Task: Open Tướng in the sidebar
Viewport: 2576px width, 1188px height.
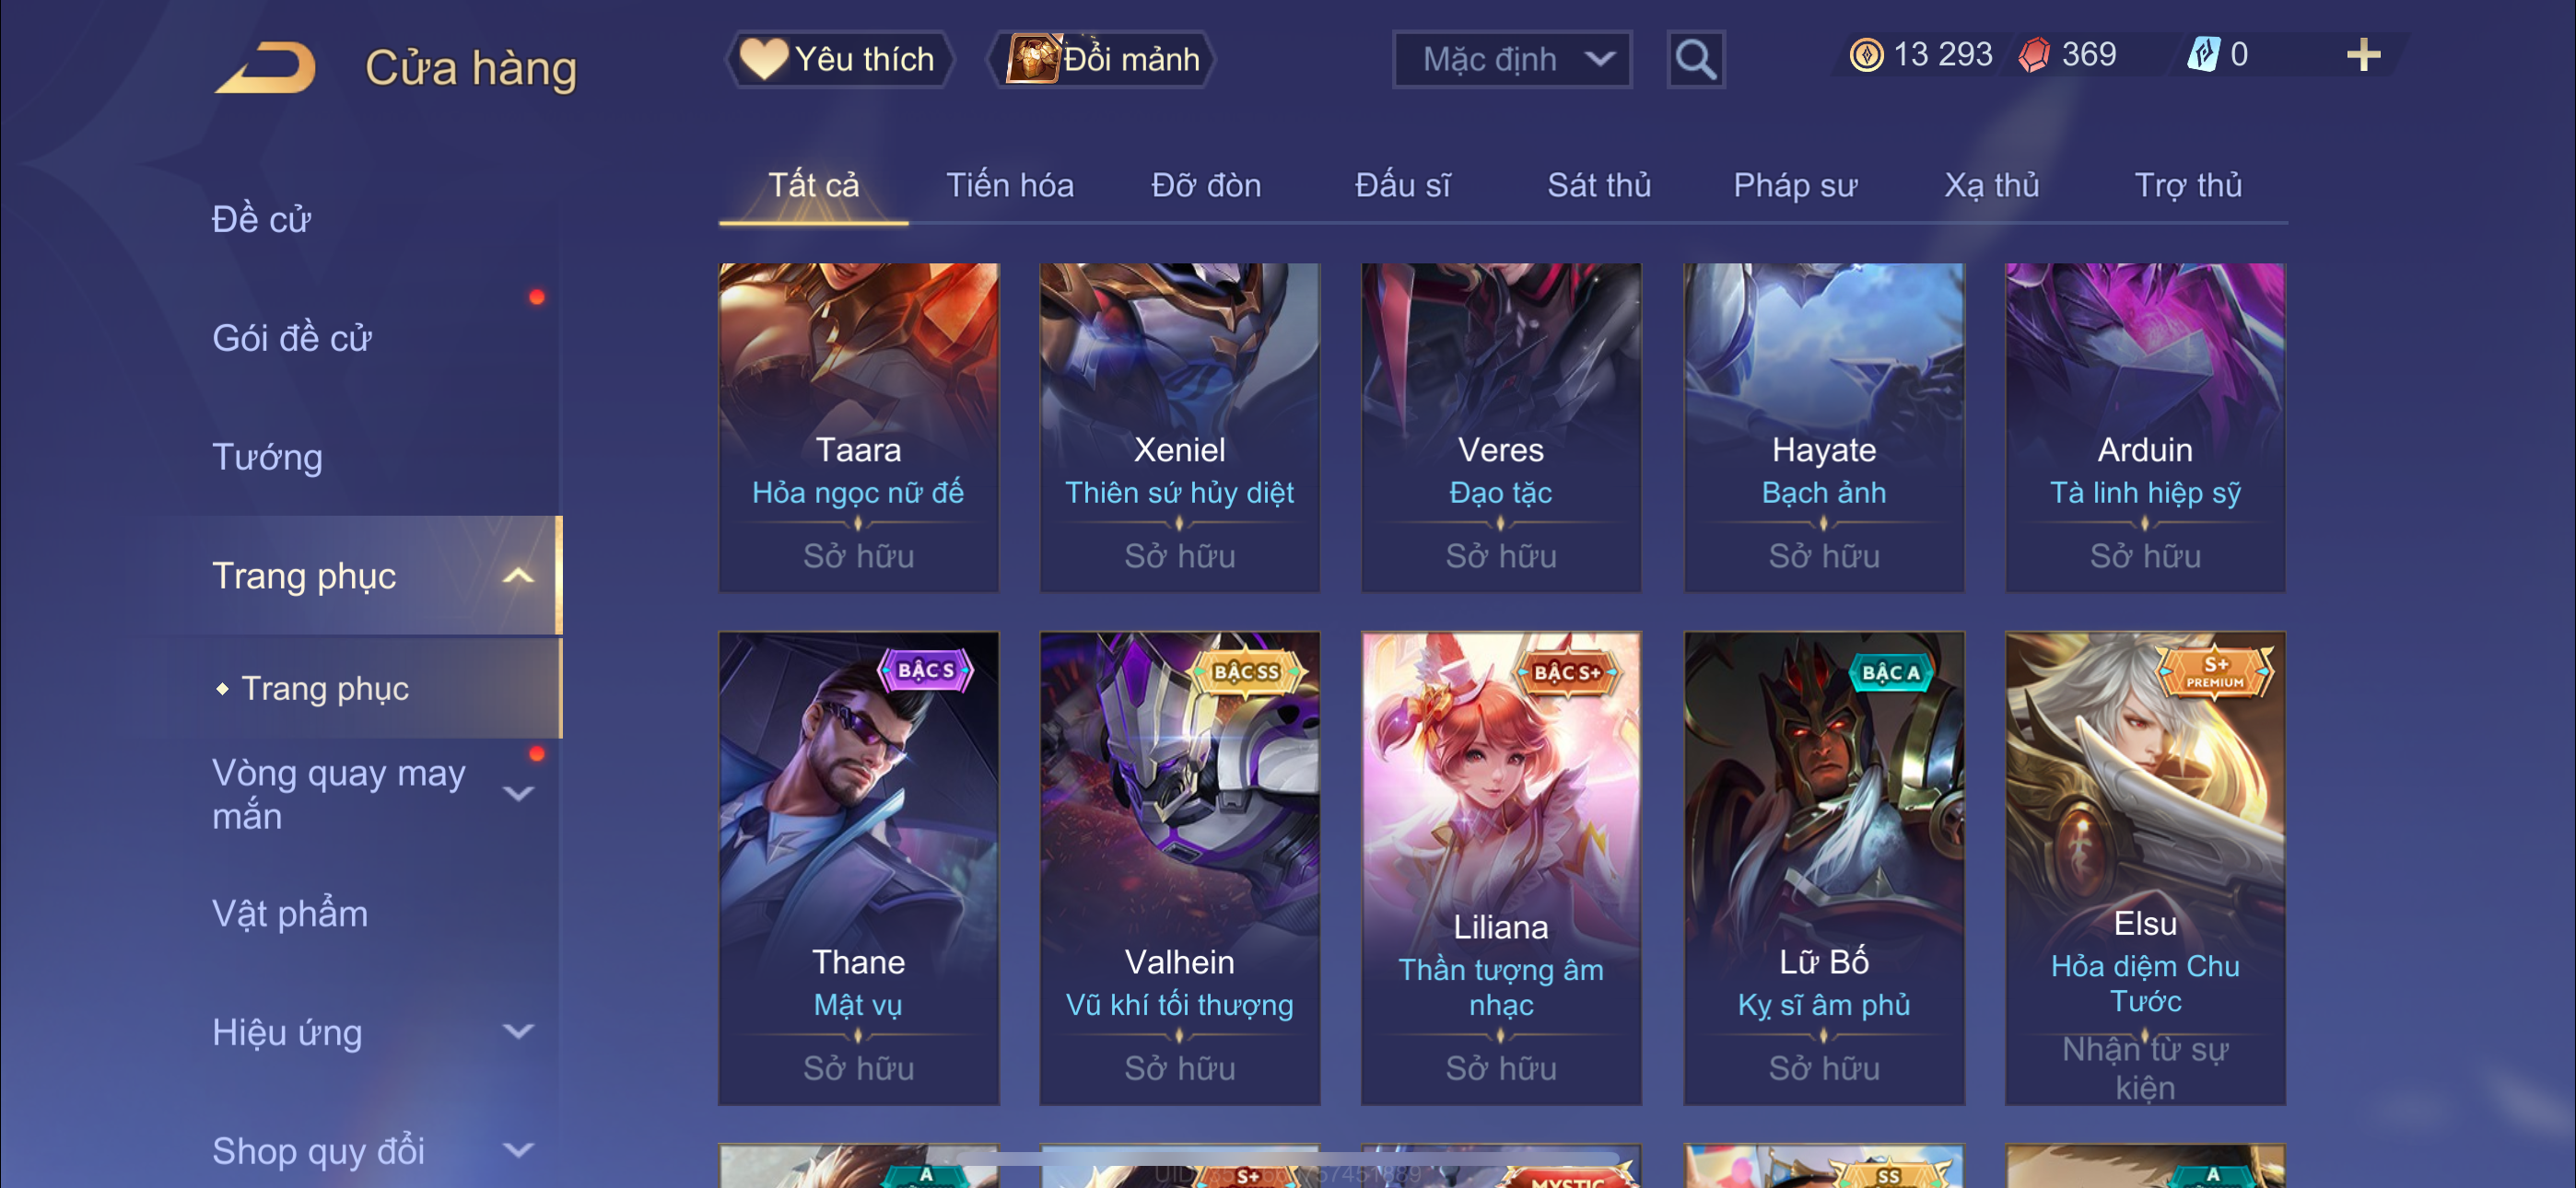Action: point(267,457)
